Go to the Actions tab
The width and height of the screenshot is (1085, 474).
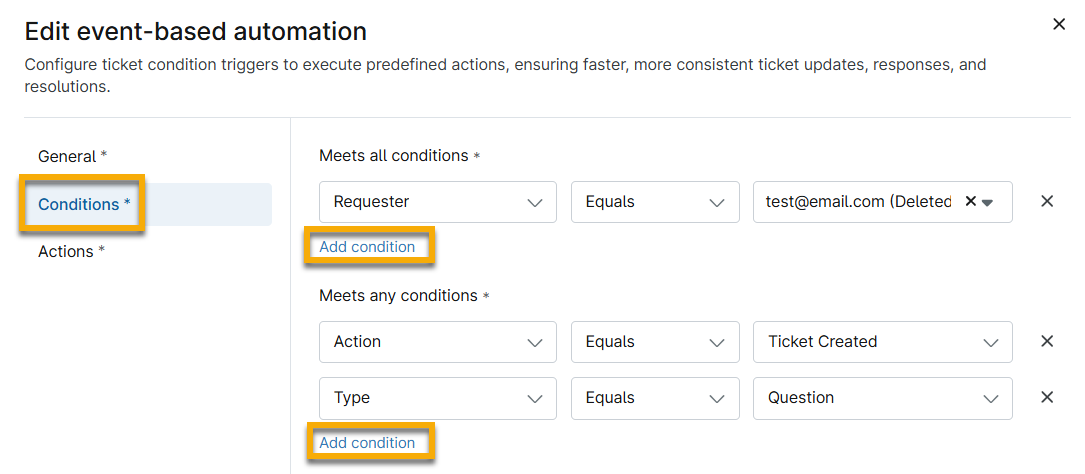pos(72,251)
